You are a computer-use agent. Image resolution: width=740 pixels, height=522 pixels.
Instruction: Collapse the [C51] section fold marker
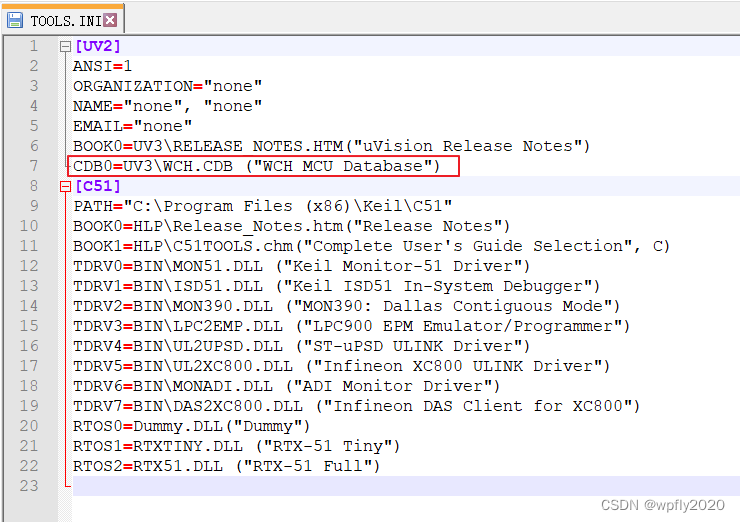(x=66, y=186)
